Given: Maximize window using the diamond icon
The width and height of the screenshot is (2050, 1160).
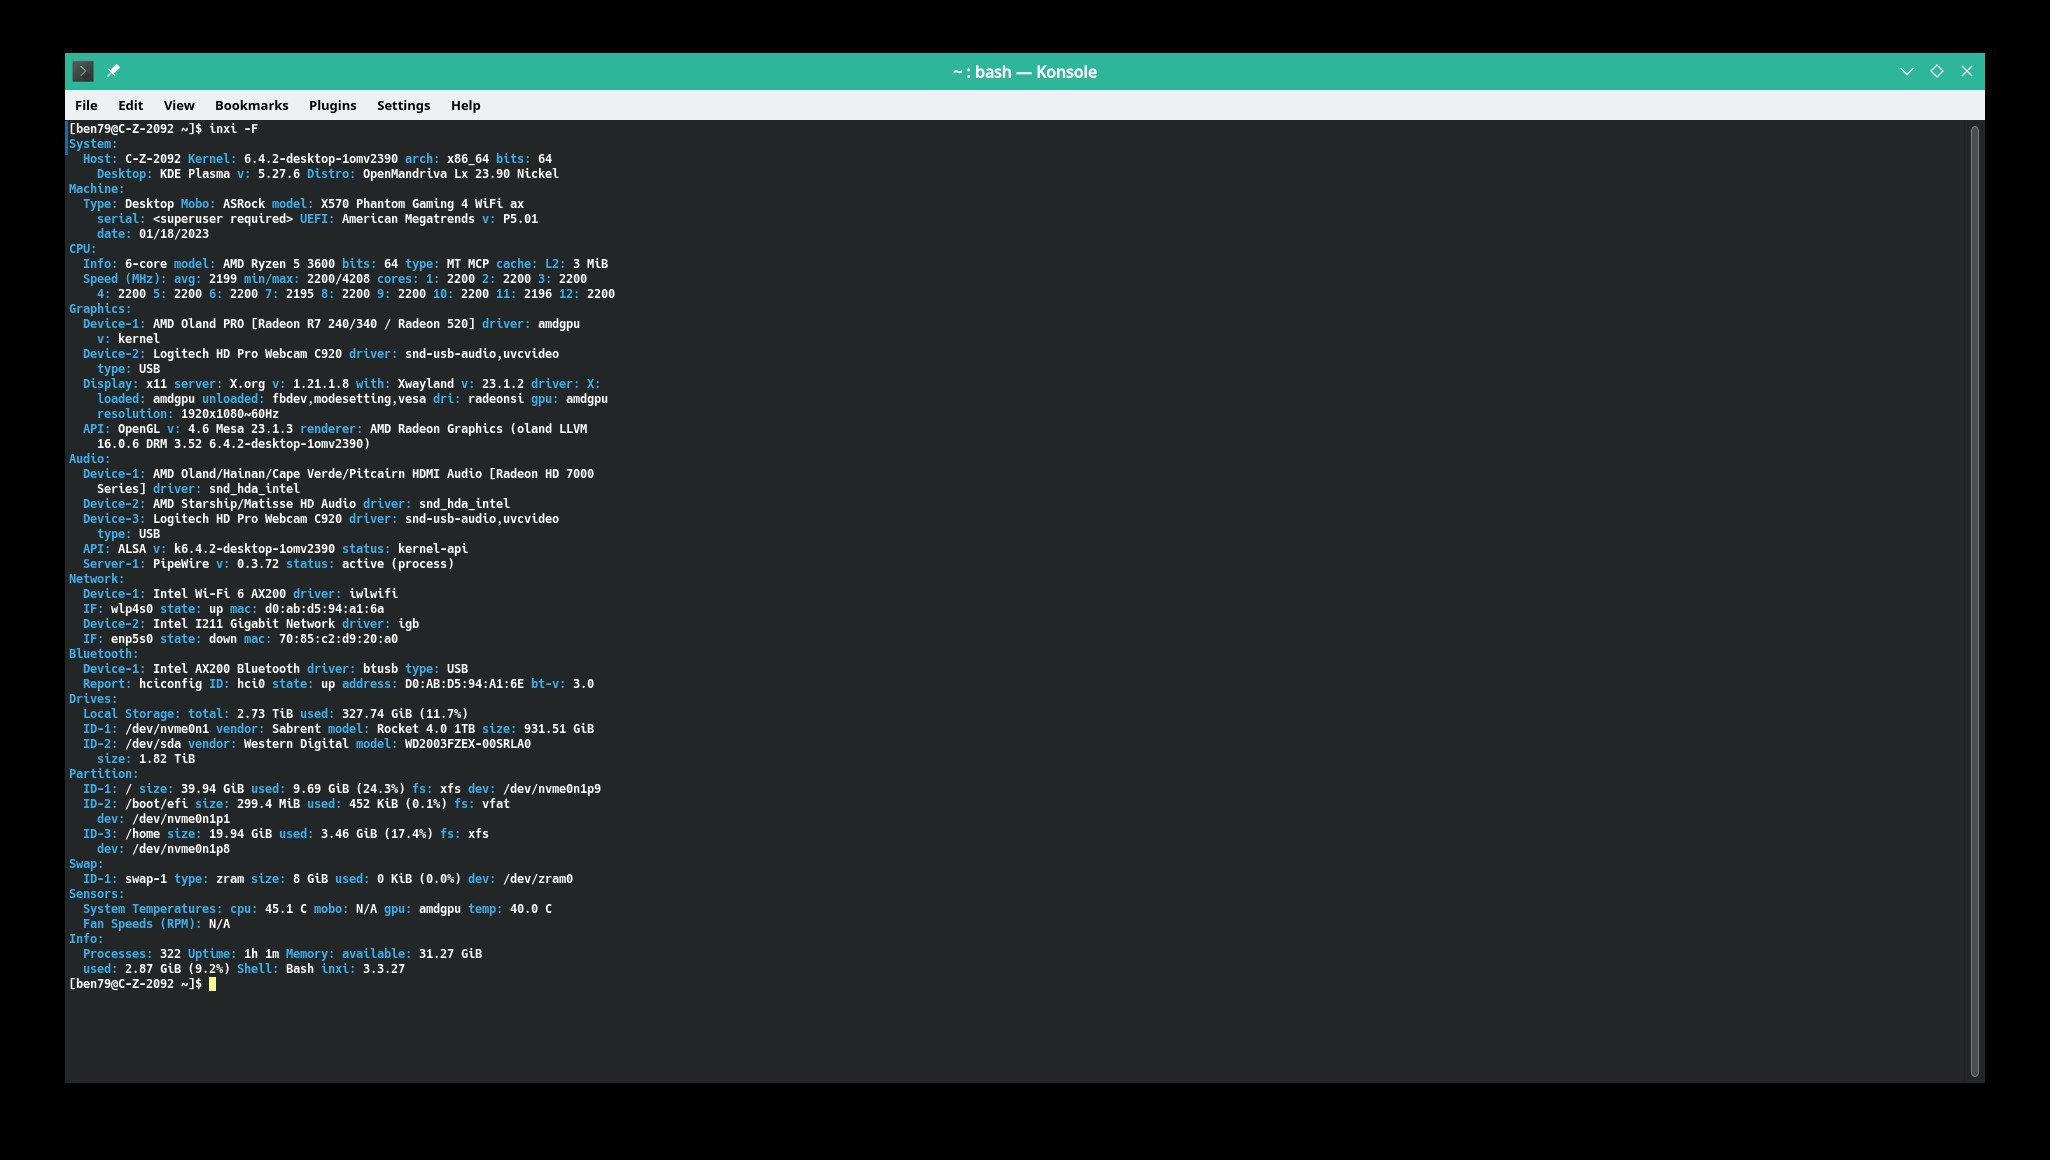Looking at the screenshot, I should [1936, 71].
